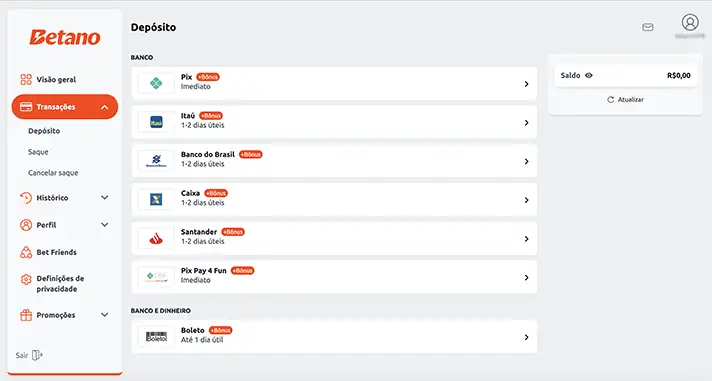Expand the Histórico section
712x381 pixels.
pyautogui.click(x=104, y=198)
